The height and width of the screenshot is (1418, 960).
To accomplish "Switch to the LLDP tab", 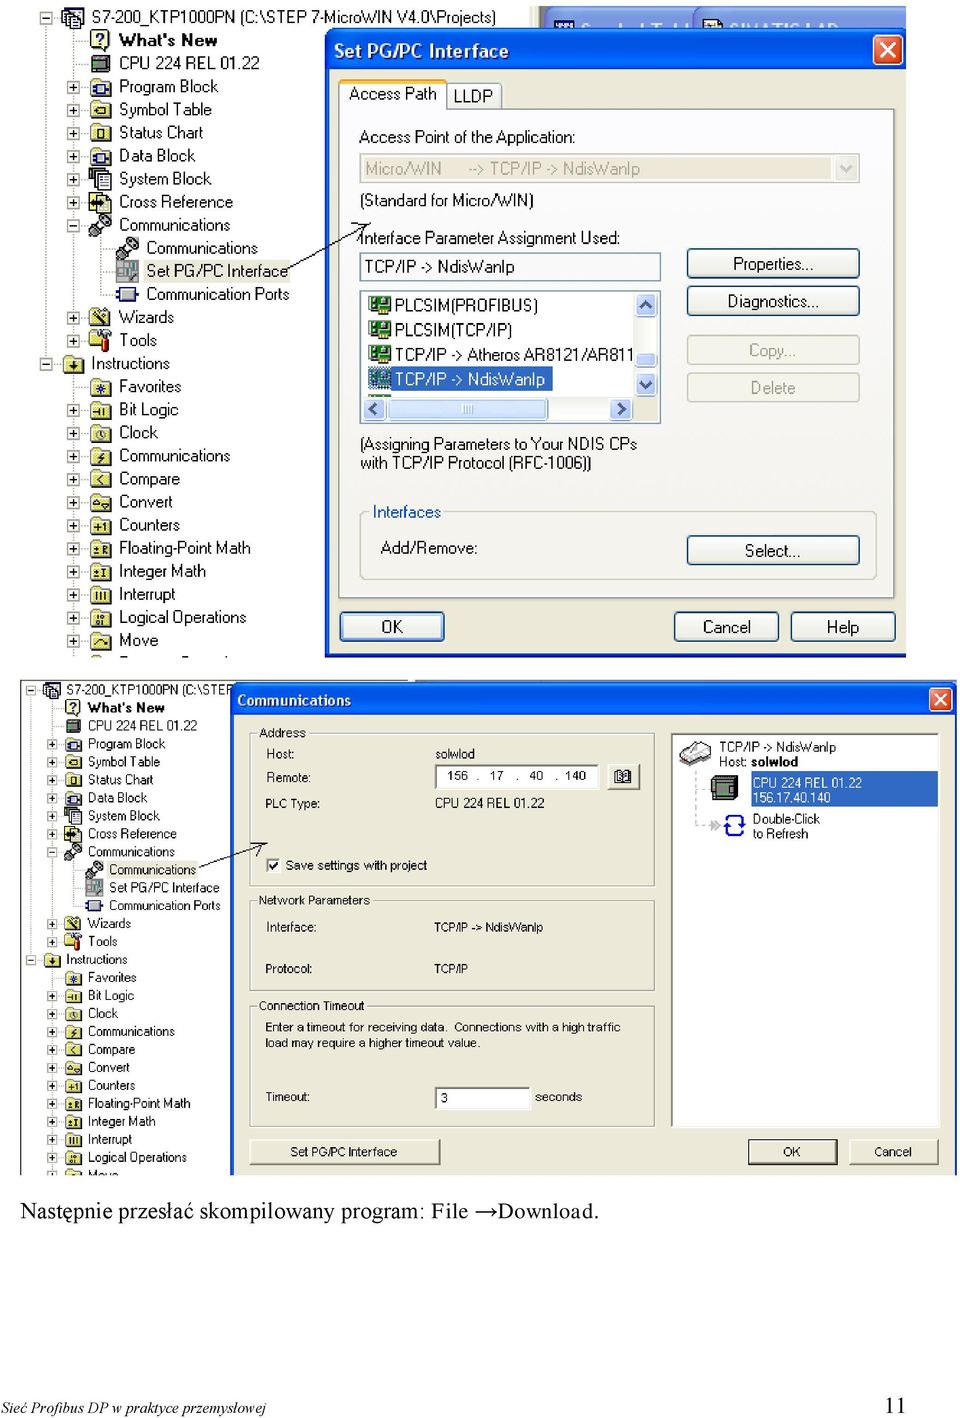I will [473, 96].
